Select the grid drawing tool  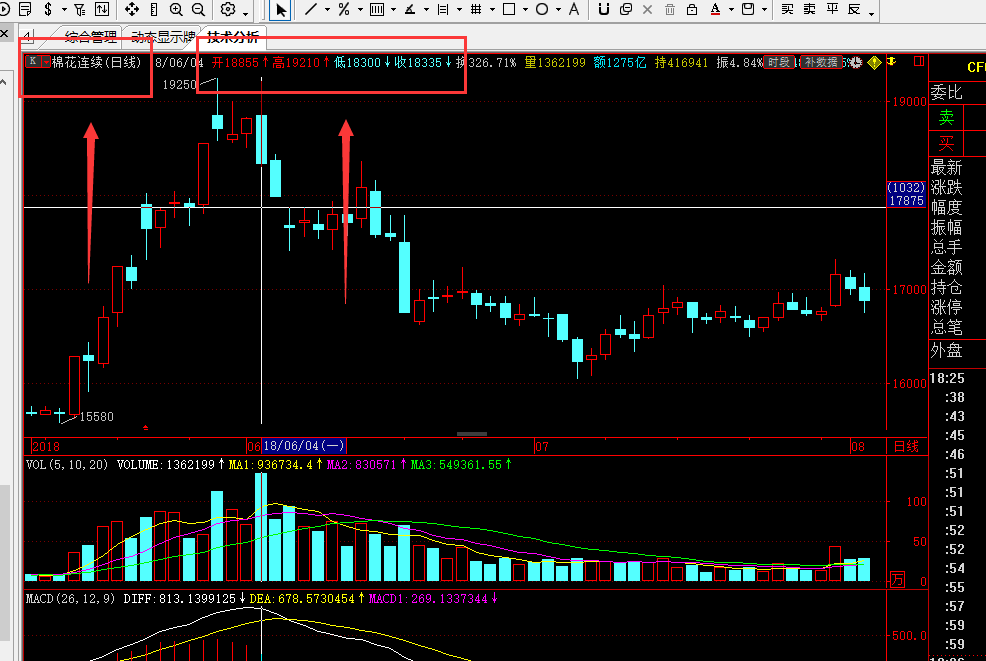coord(476,9)
